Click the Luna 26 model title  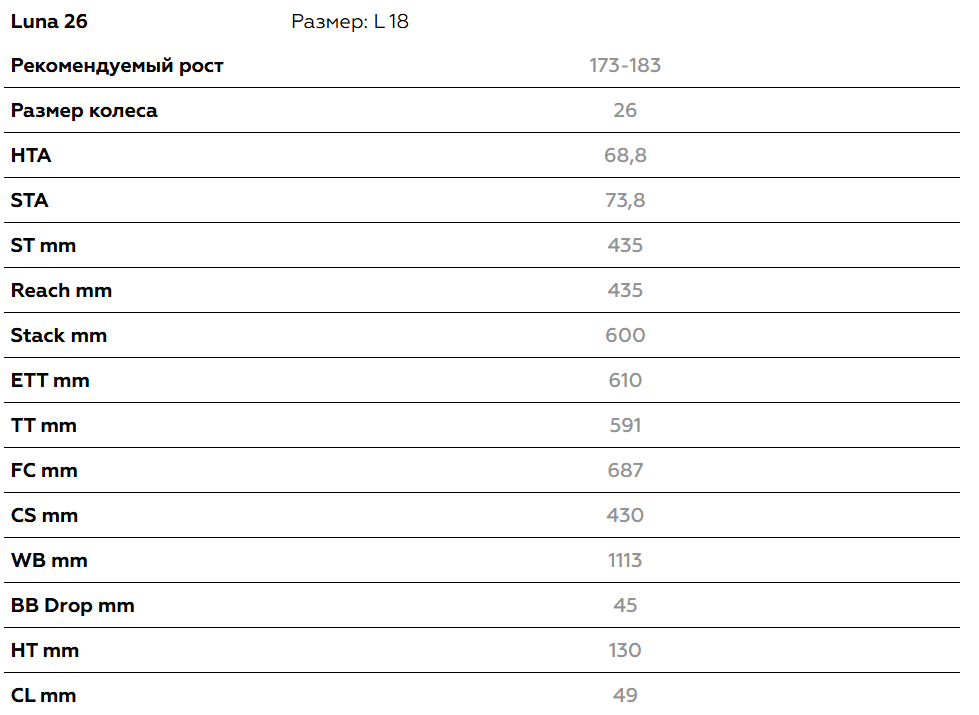pos(49,21)
